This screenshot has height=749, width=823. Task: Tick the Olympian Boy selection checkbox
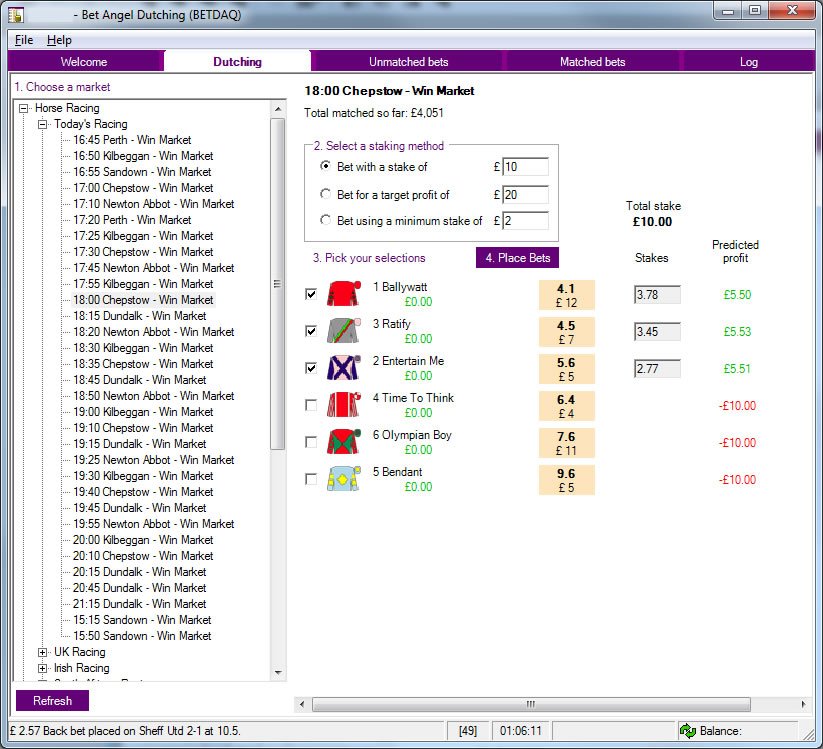[311, 442]
